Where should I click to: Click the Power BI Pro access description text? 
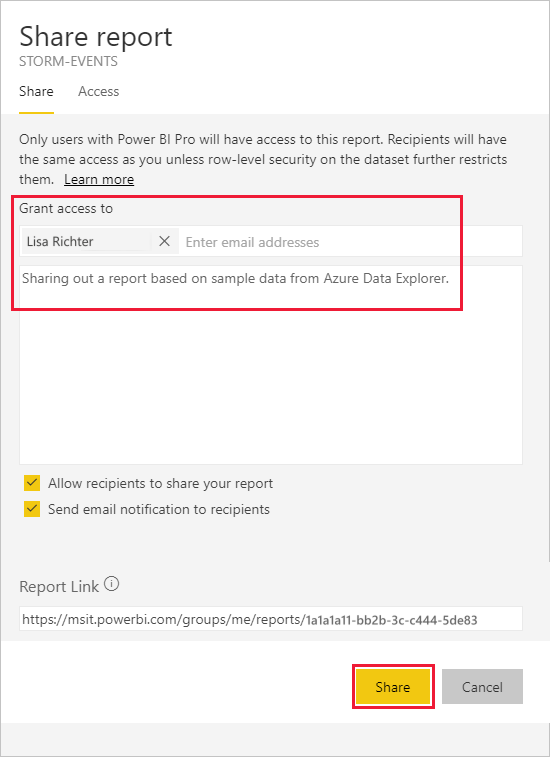263,159
